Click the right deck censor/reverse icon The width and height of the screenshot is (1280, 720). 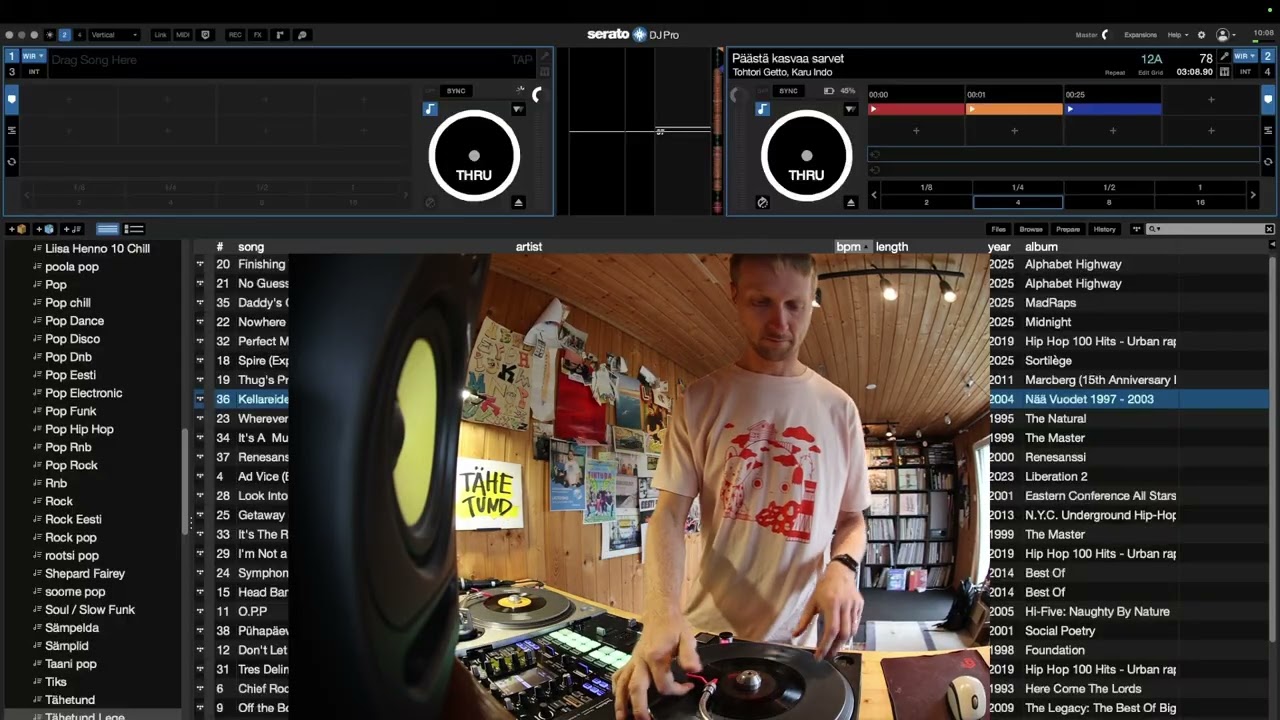(x=762, y=203)
